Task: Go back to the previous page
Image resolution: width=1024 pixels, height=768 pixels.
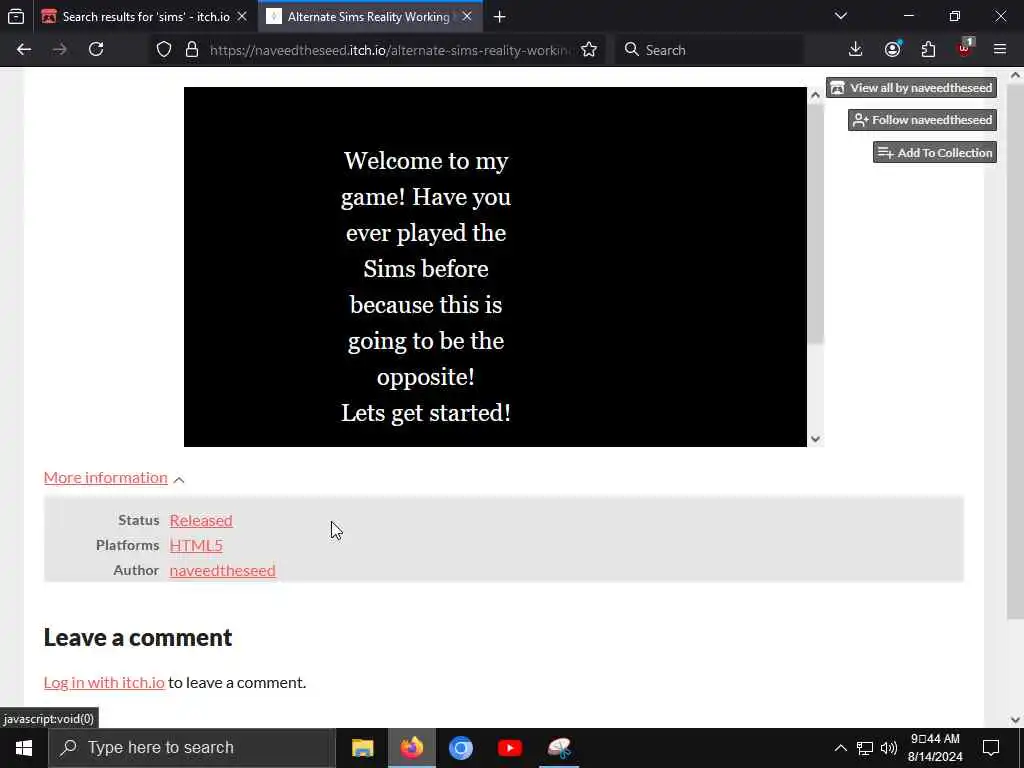Action: pos(24,50)
